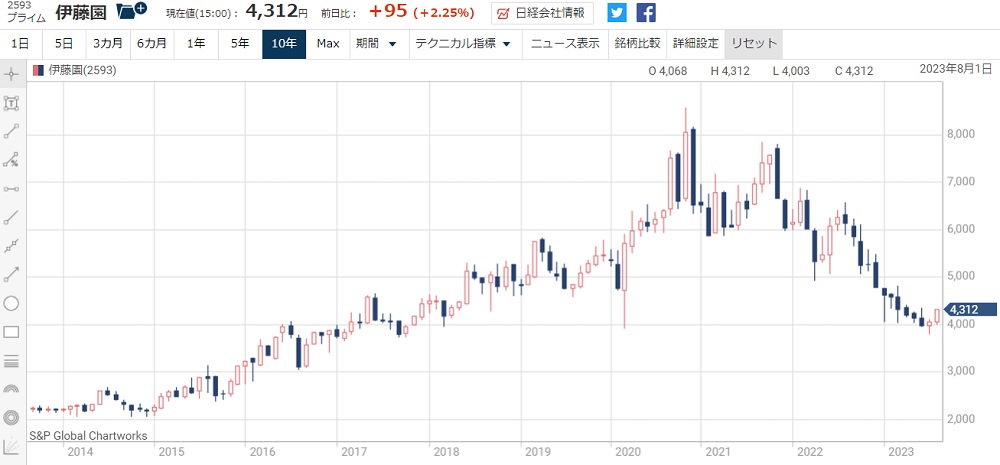This screenshot has height=465, width=1000.
Task: Share on Twitter icon
Action: click(617, 12)
